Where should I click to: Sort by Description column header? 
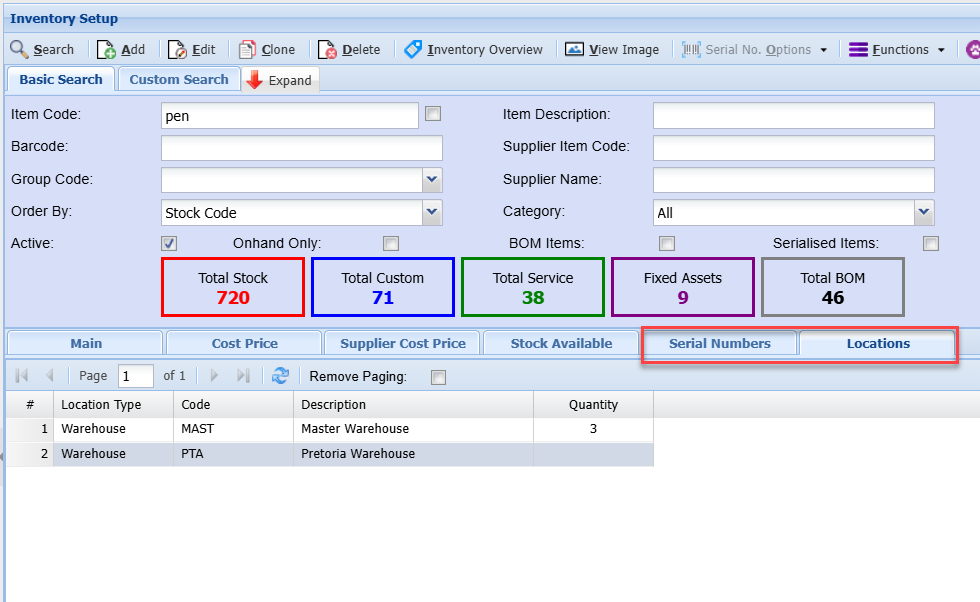click(413, 404)
